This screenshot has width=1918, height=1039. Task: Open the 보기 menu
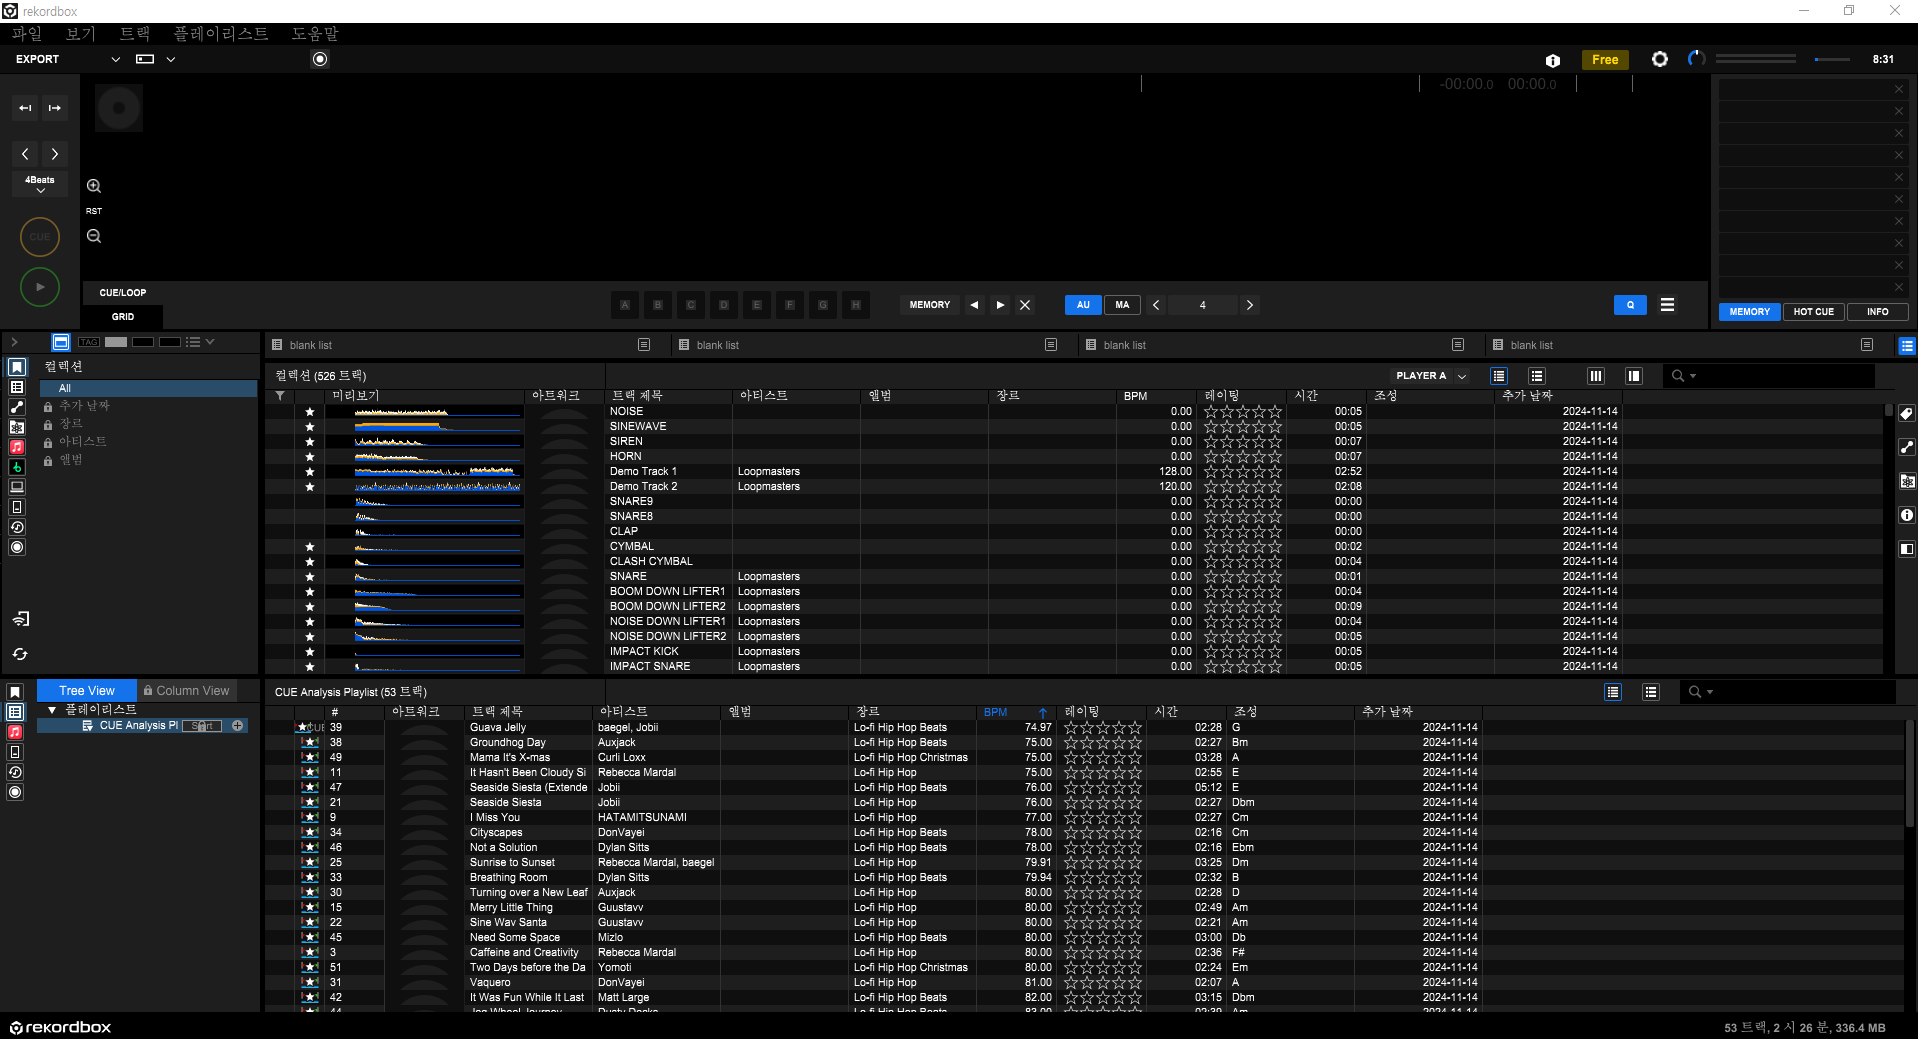click(x=80, y=33)
